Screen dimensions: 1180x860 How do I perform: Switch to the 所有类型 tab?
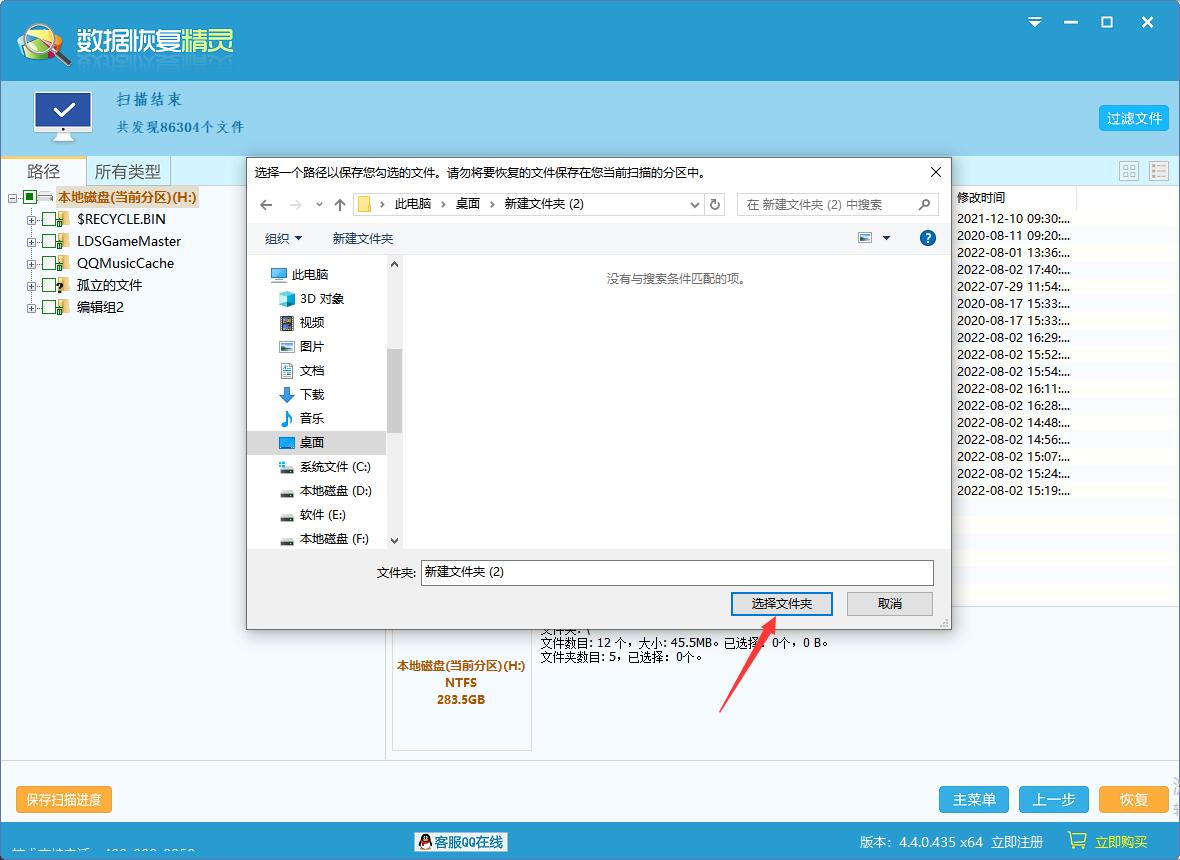click(127, 170)
